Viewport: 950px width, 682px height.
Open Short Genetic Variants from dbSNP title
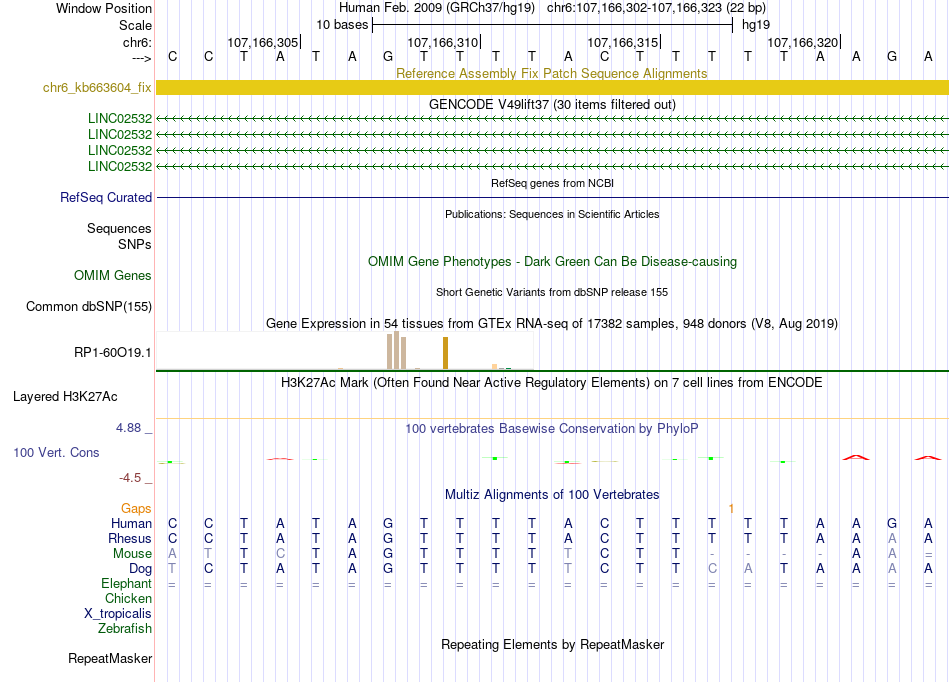point(552,292)
